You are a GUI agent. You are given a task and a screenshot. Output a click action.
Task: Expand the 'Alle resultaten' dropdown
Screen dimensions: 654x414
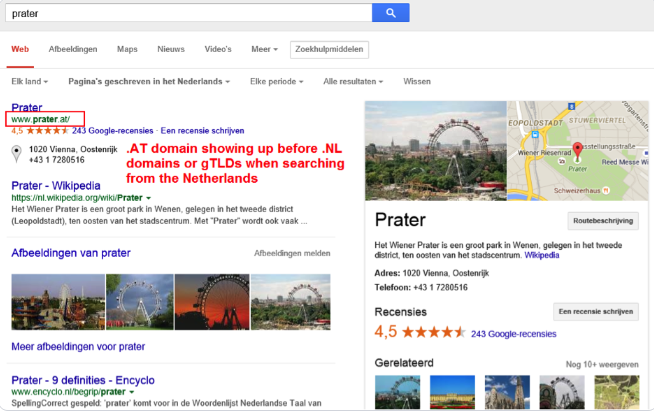point(353,82)
